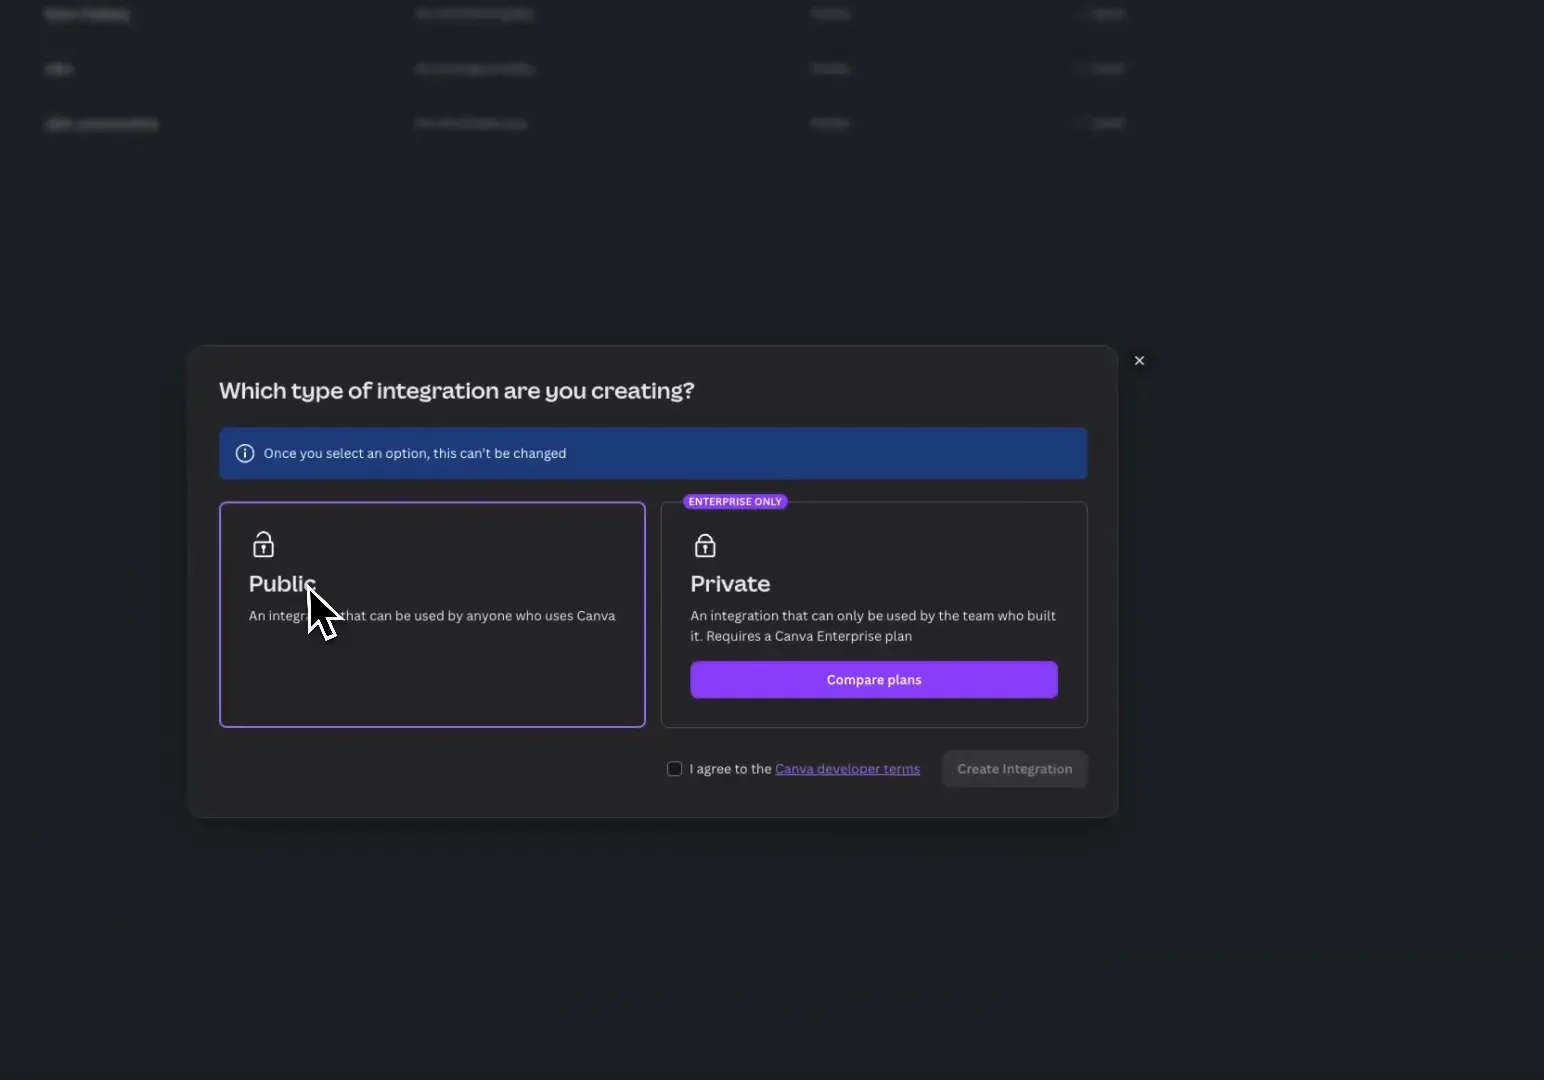This screenshot has height=1080, width=1544.
Task: Click the Public card description text
Action: [432, 616]
